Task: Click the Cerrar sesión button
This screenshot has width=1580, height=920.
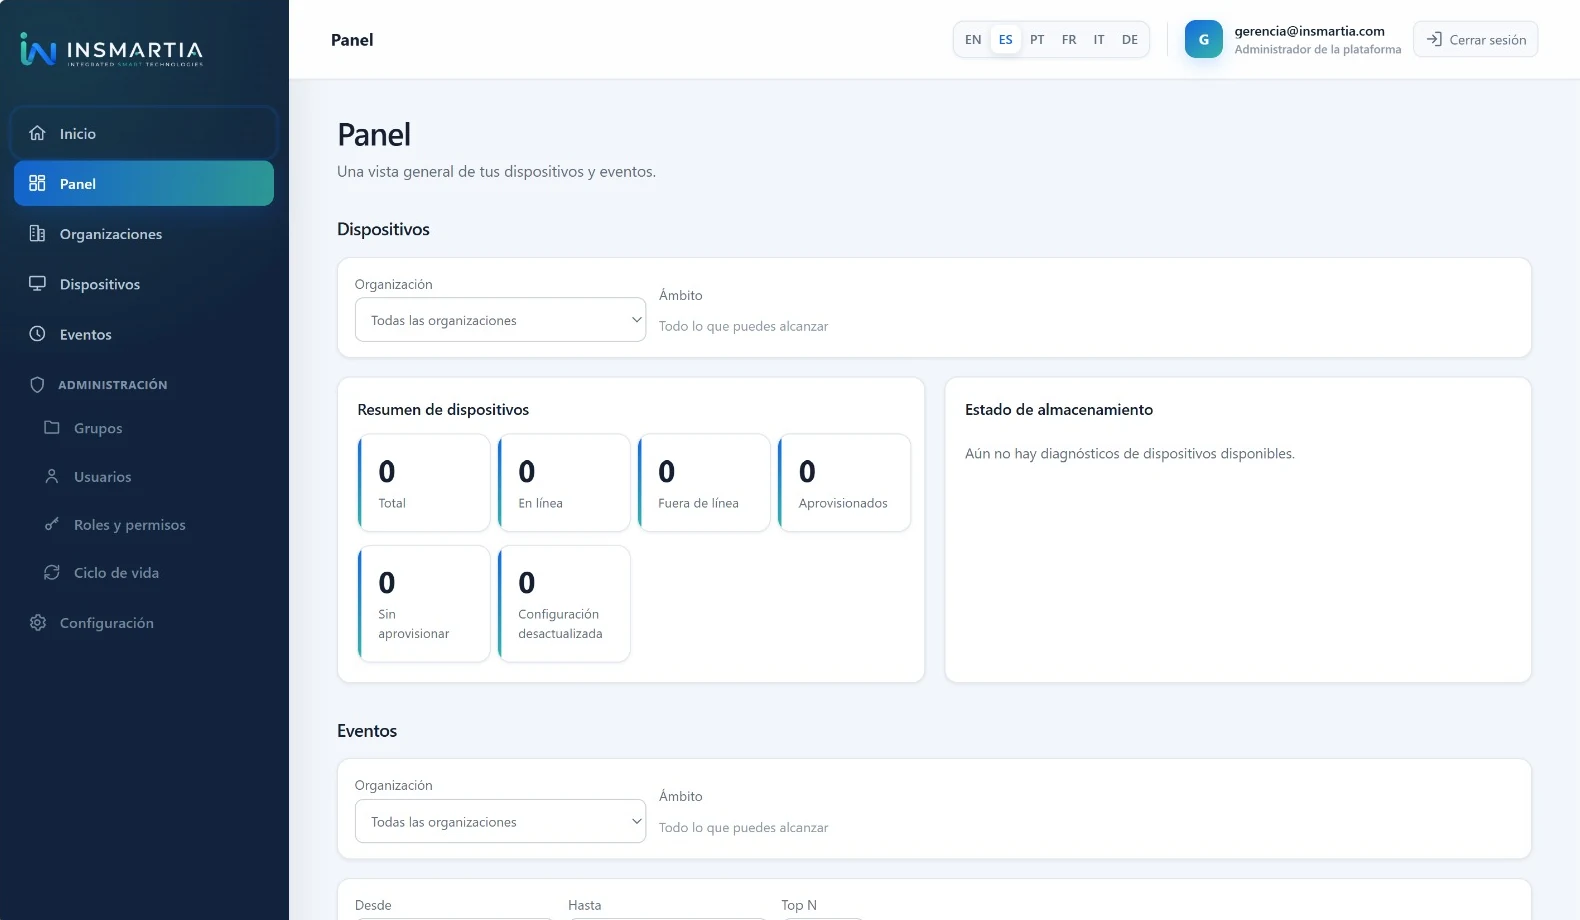Action: tap(1475, 39)
